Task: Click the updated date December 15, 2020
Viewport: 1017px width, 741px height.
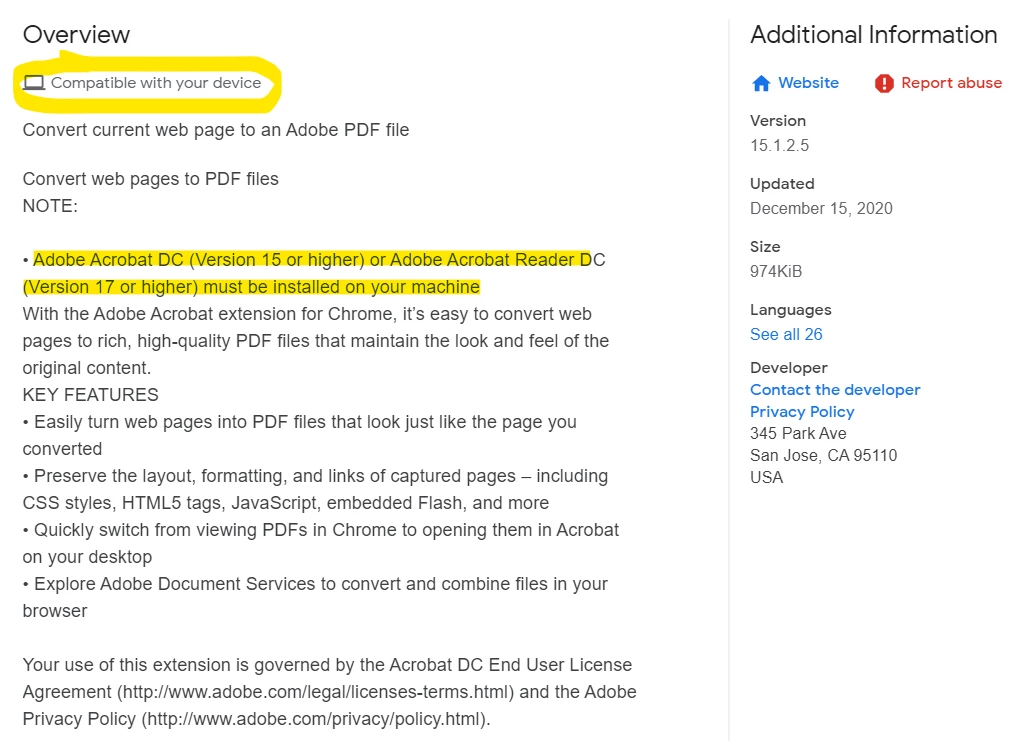Action: click(x=821, y=208)
